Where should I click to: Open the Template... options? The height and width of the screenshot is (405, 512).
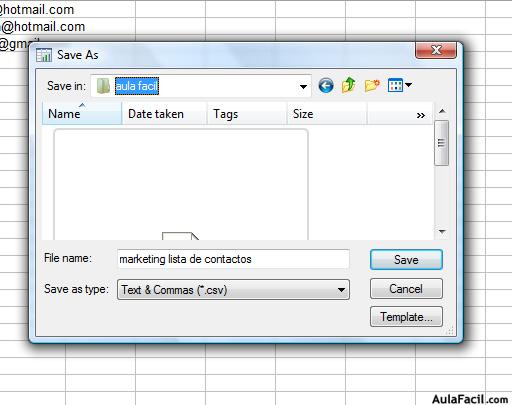[x=406, y=317]
